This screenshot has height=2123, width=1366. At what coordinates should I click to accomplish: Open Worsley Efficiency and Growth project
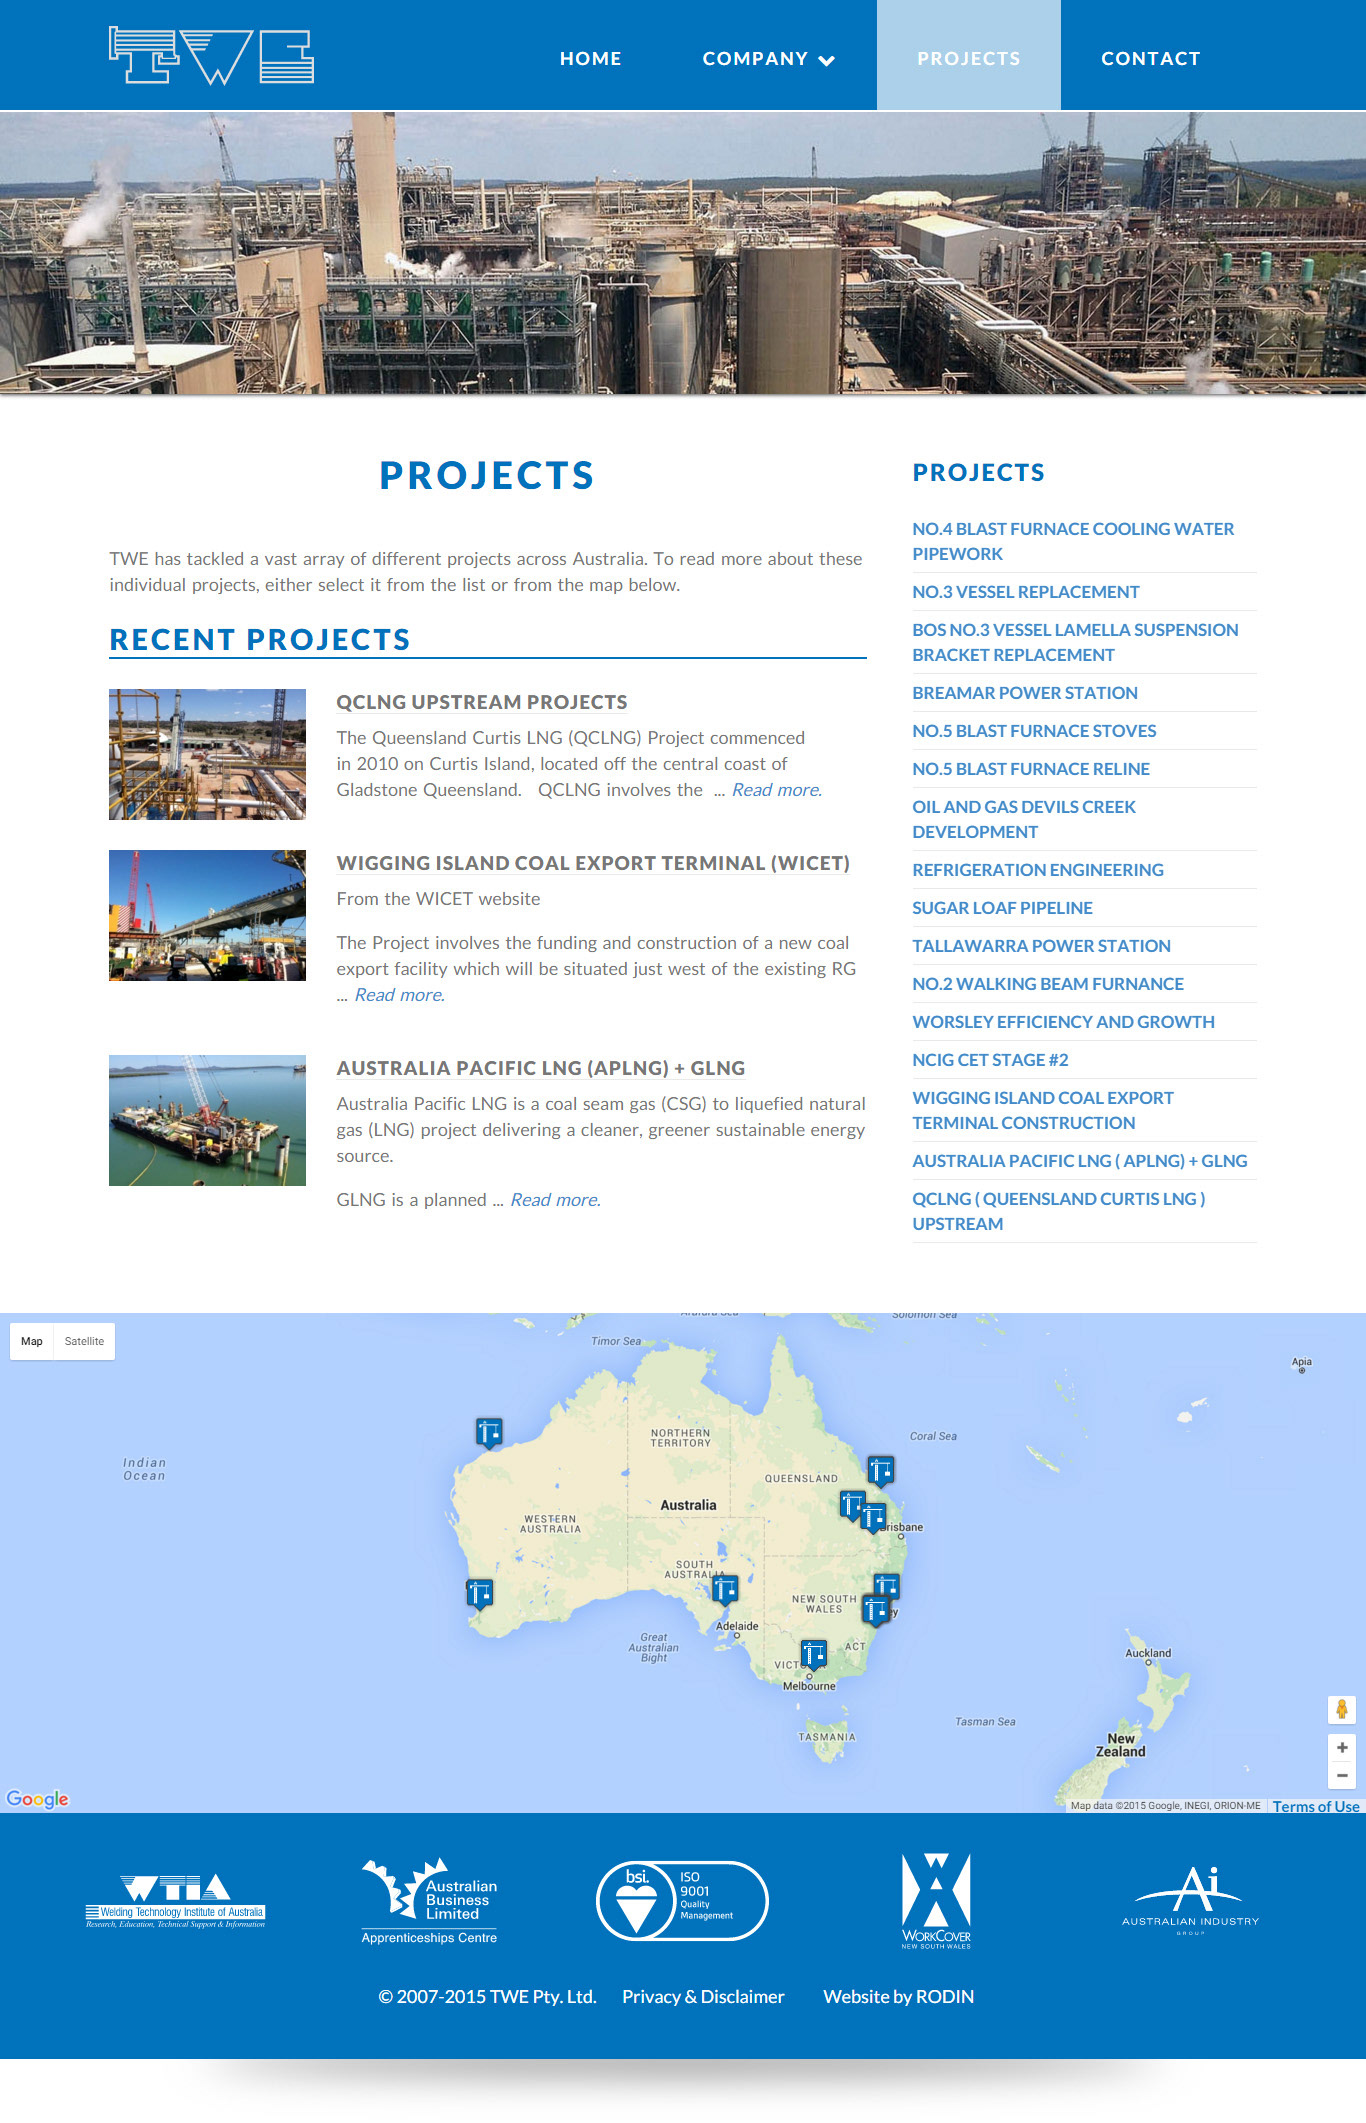1063,1022
